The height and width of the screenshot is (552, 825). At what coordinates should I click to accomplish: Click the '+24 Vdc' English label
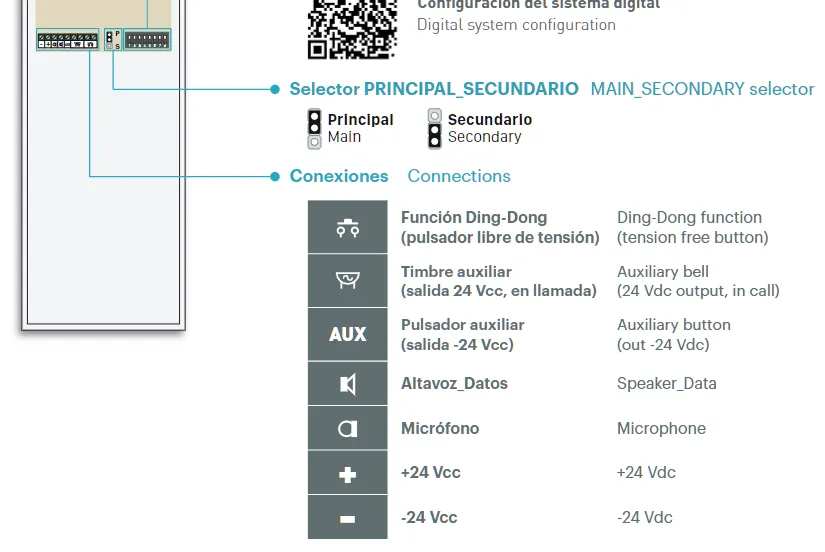pos(646,473)
